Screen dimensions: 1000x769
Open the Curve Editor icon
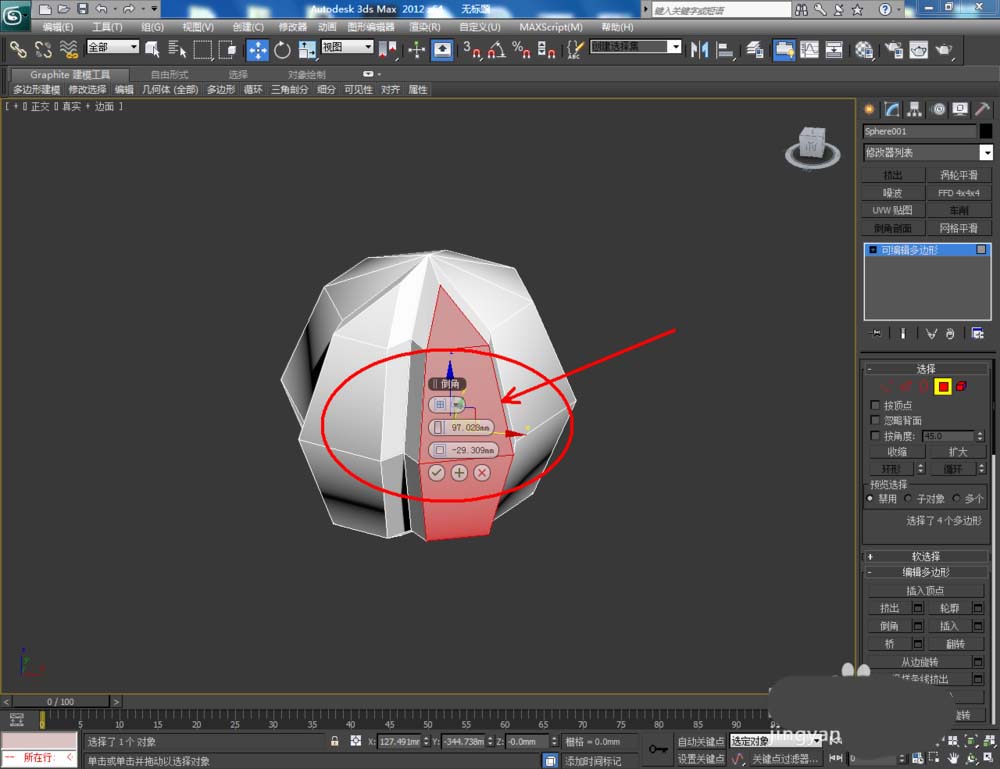pos(809,49)
